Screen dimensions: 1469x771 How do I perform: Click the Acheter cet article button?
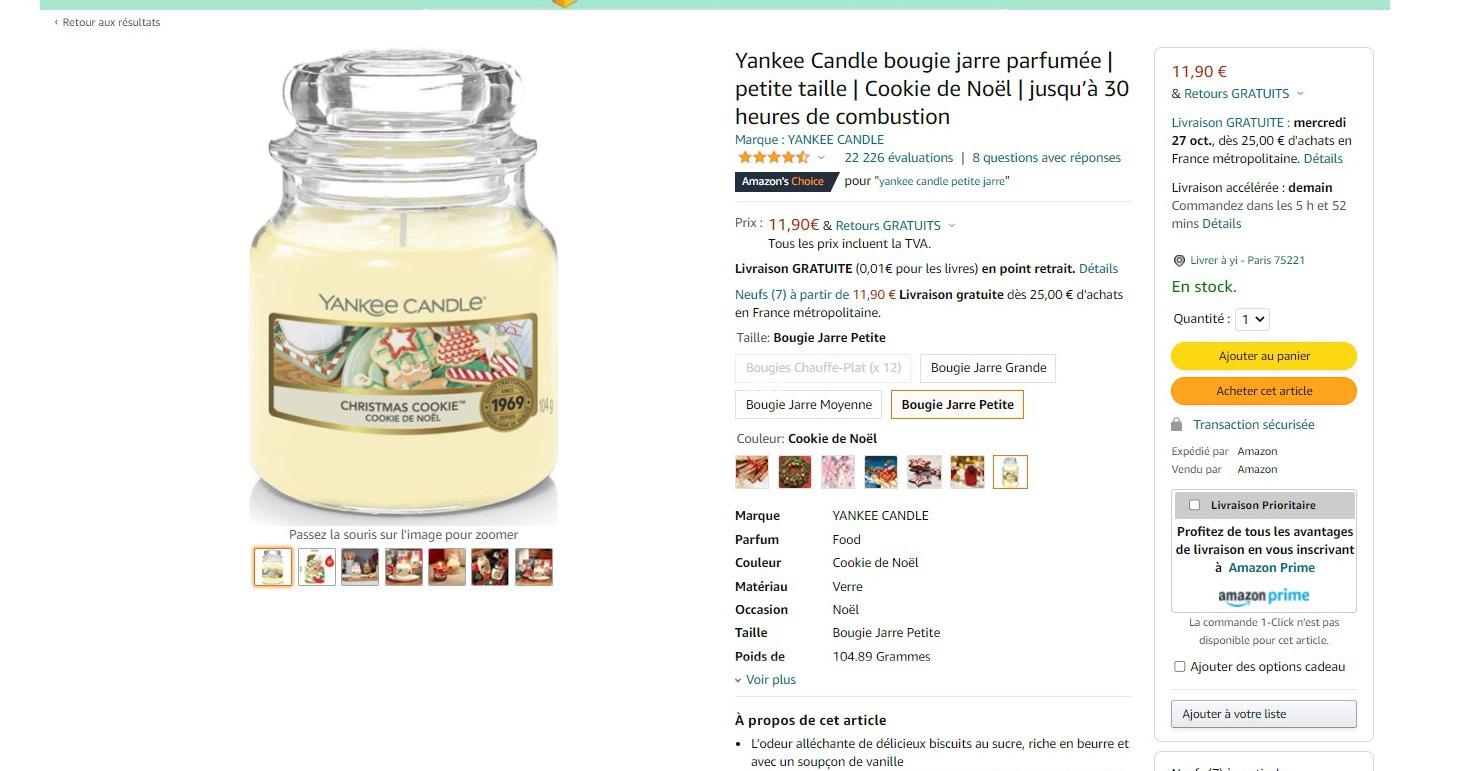click(1264, 391)
